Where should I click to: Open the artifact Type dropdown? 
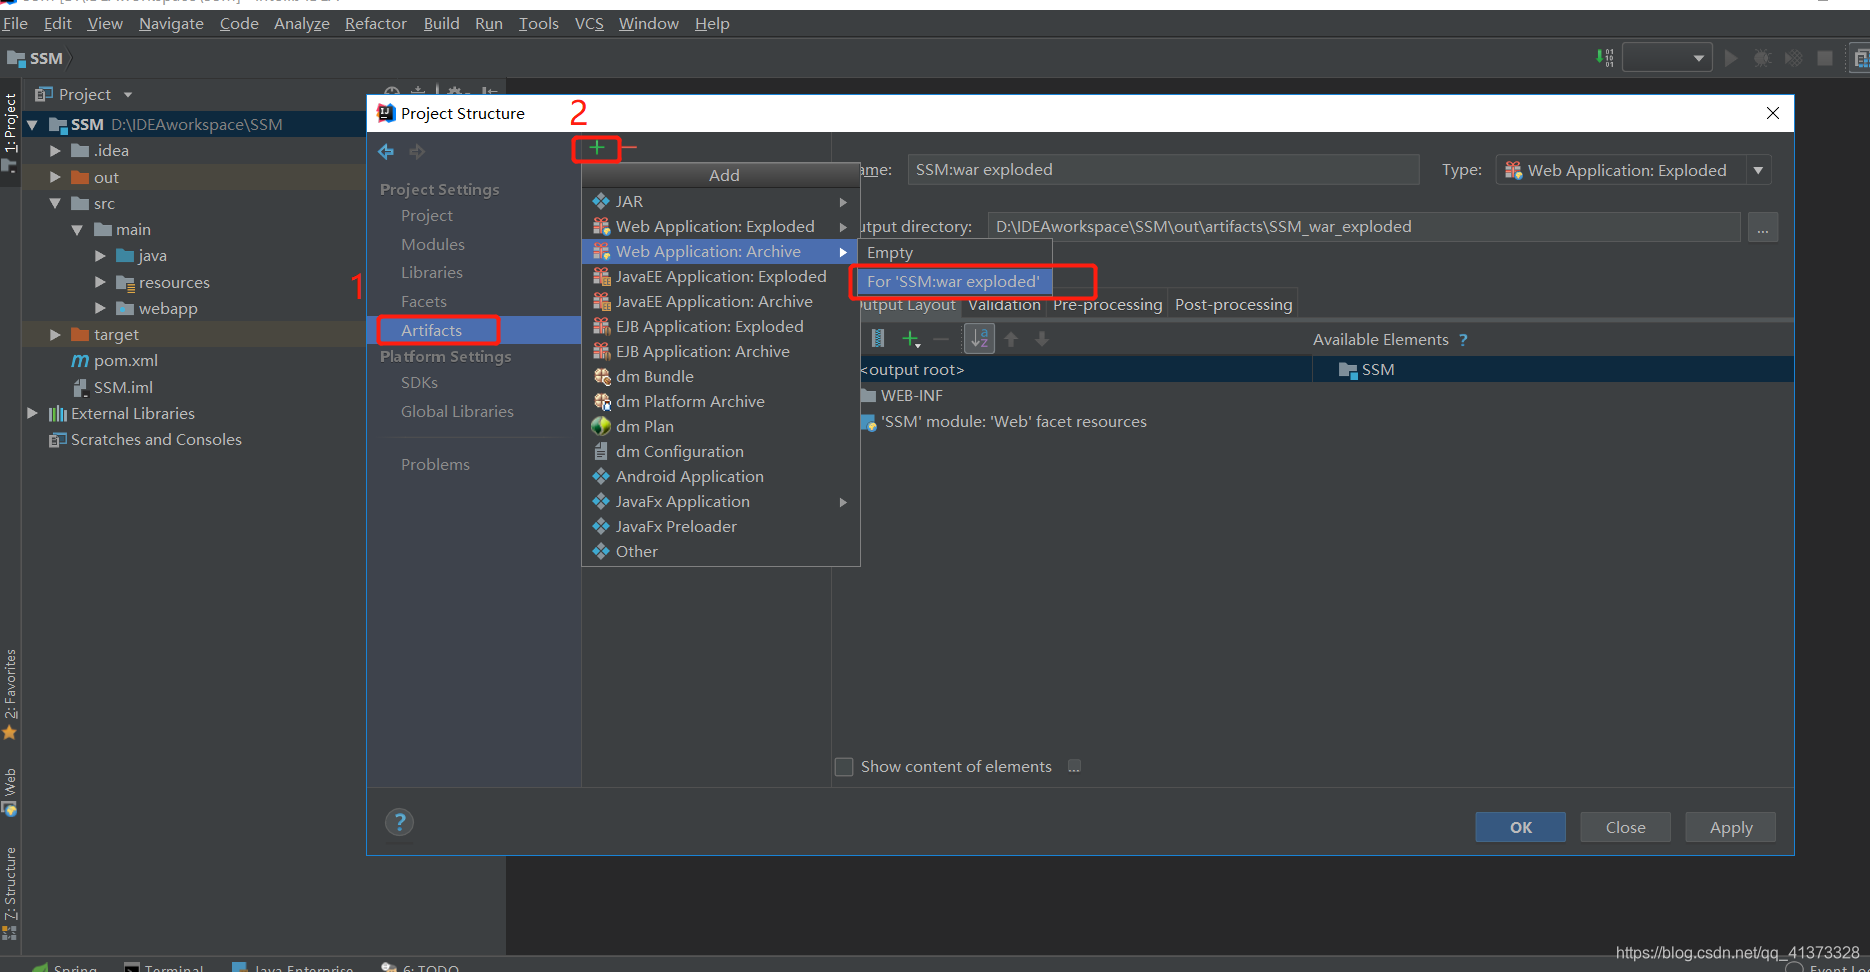pos(1758,170)
